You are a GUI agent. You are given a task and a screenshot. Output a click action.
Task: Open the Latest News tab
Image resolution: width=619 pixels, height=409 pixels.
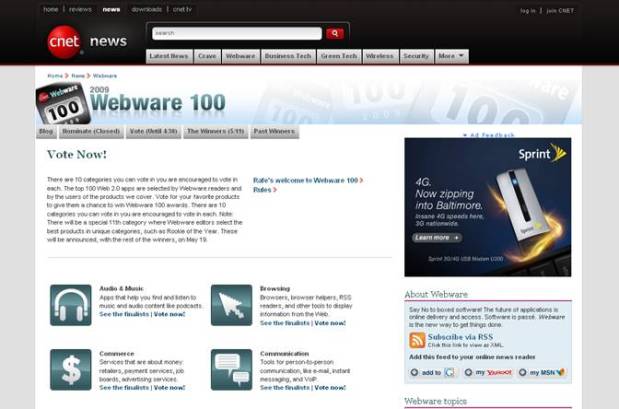(x=169, y=56)
